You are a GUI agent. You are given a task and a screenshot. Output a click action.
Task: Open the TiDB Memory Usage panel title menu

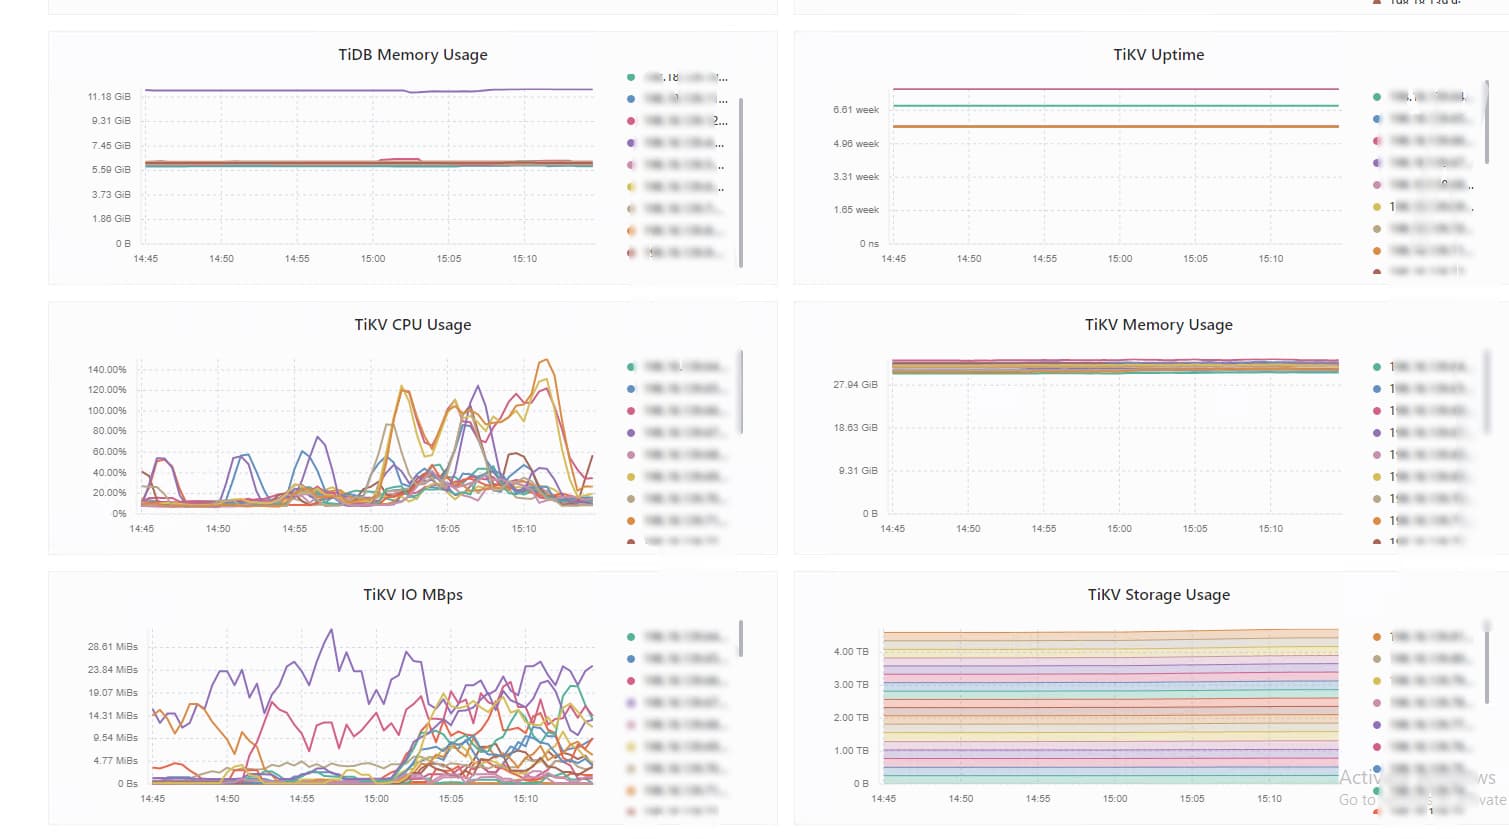pos(412,55)
